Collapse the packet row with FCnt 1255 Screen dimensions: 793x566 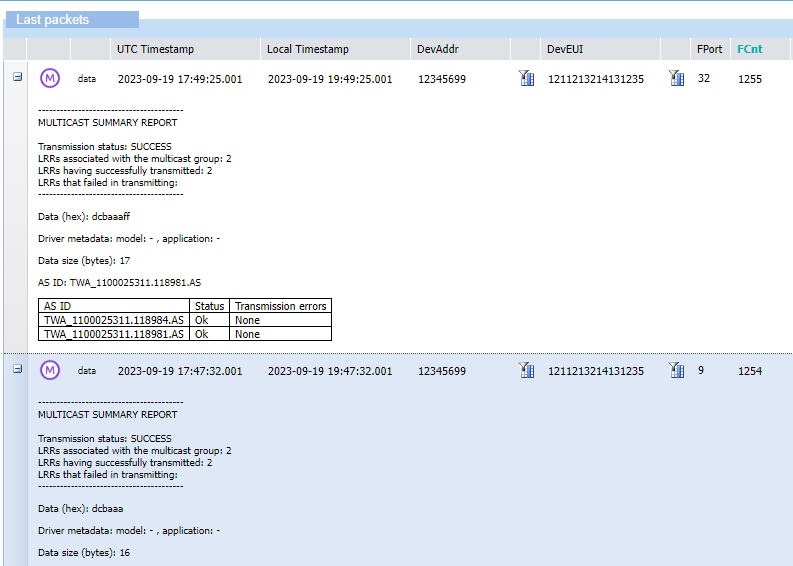click(x=17, y=77)
